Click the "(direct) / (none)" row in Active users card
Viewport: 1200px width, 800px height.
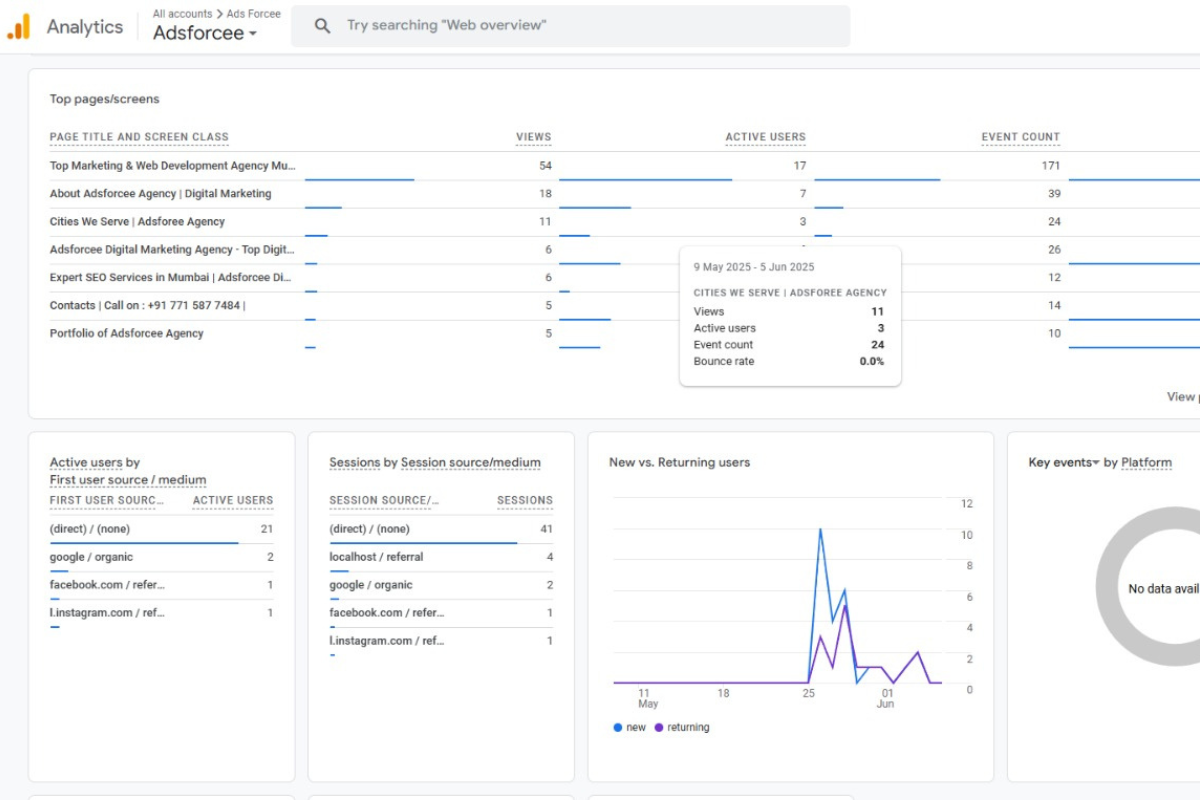pyautogui.click(x=161, y=529)
